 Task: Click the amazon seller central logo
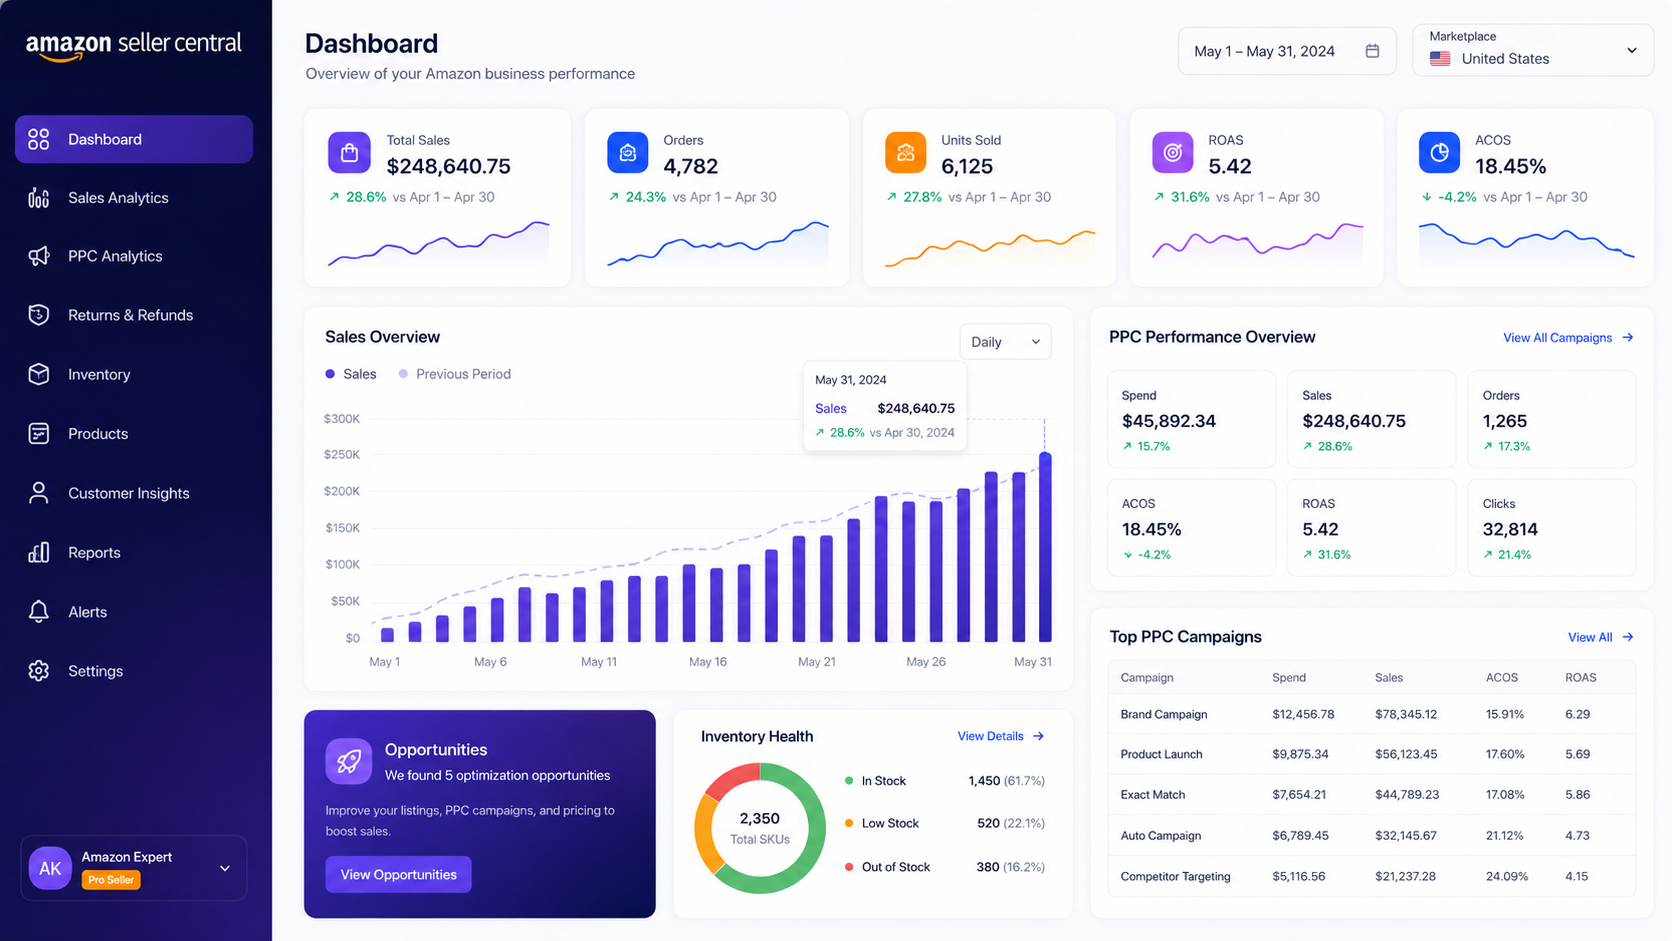pyautogui.click(x=134, y=45)
